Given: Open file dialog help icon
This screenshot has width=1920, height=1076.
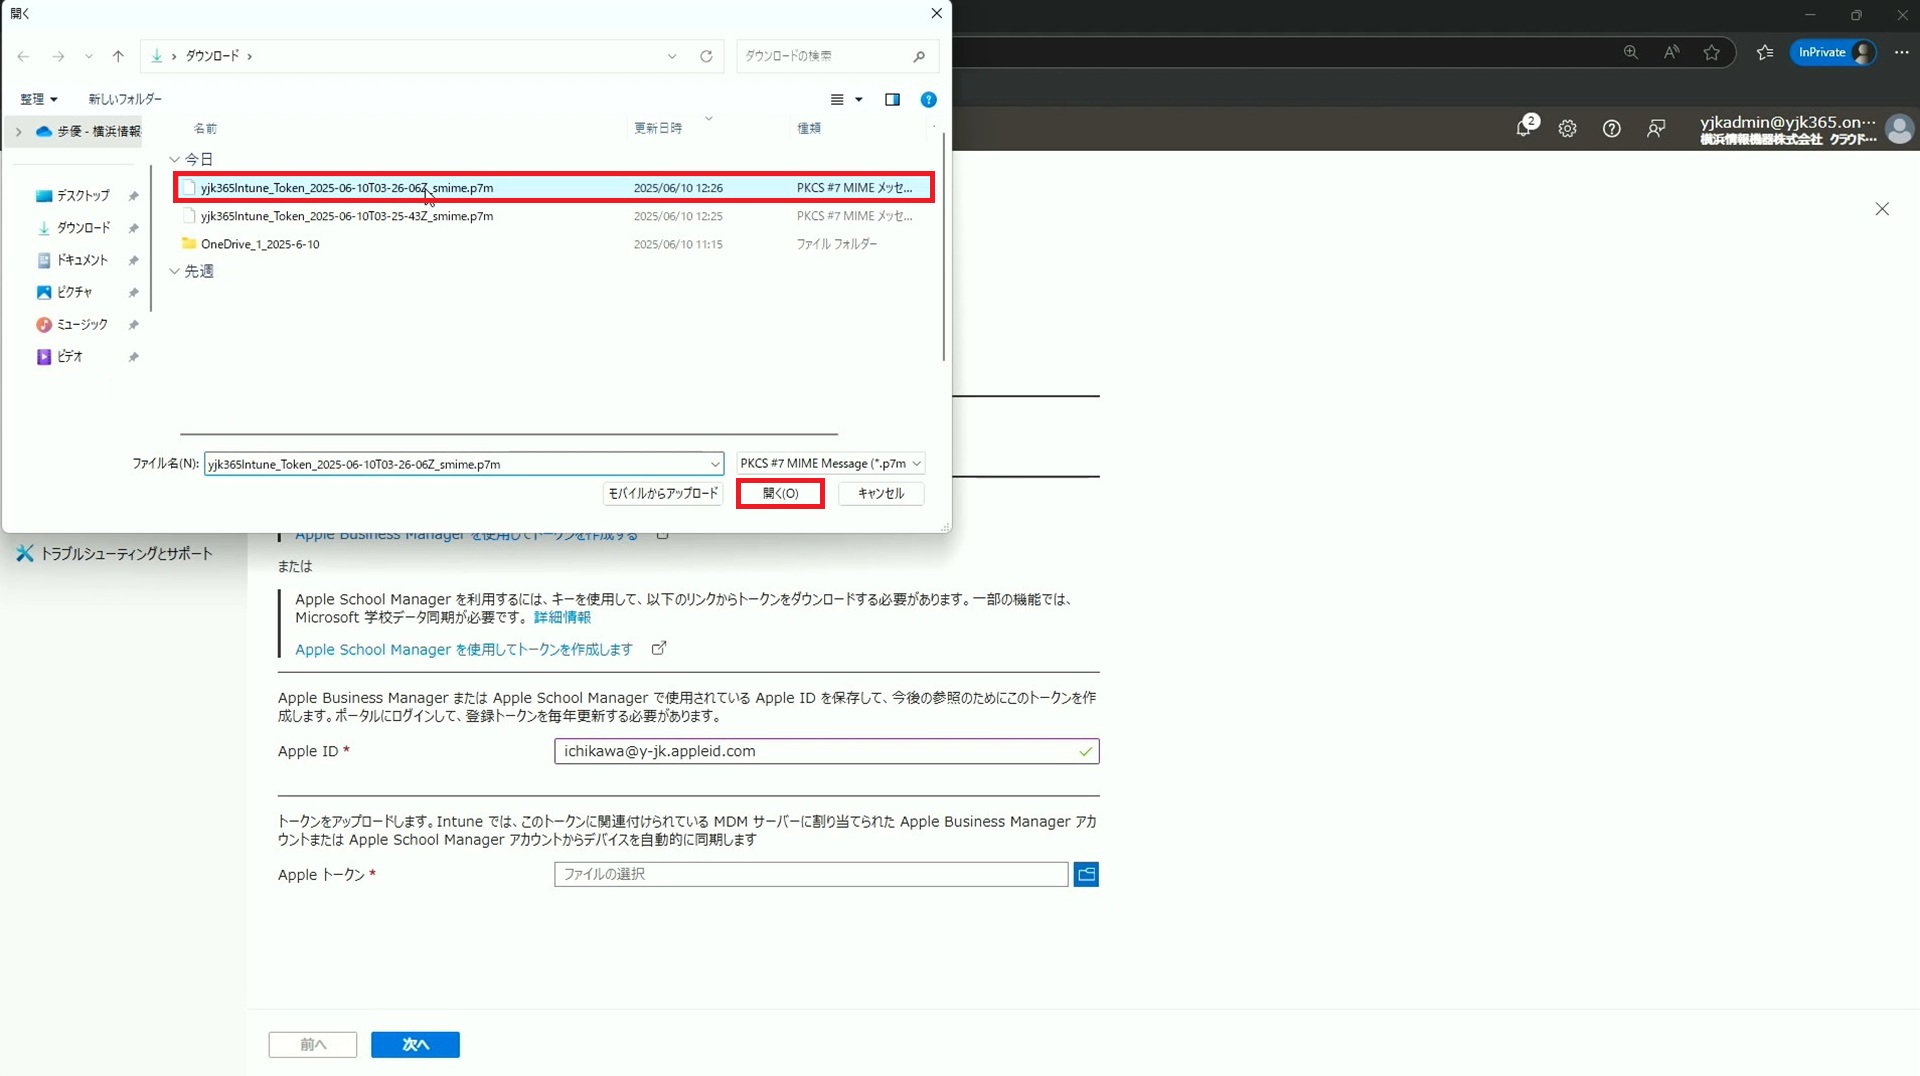Looking at the screenshot, I should 928,100.
